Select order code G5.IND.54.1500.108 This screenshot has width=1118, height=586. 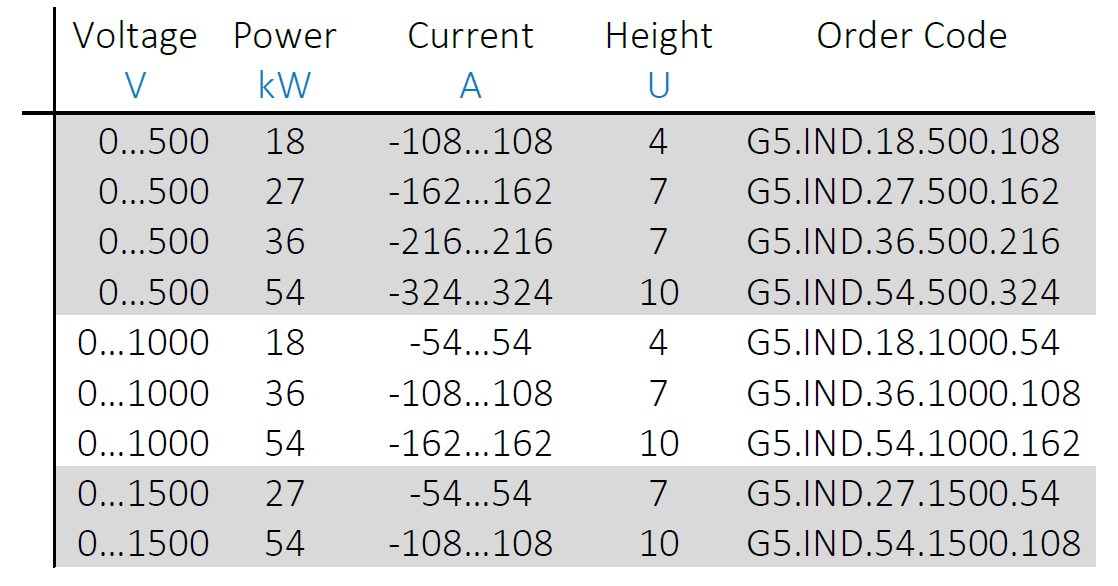(913, 543)
